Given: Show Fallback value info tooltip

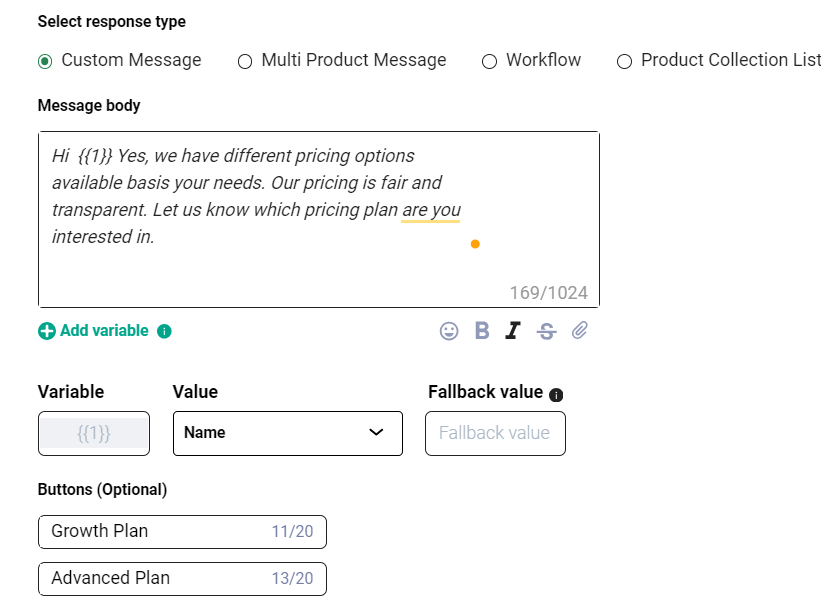Looking at the screenshot, I should click(x=556, y=394).
